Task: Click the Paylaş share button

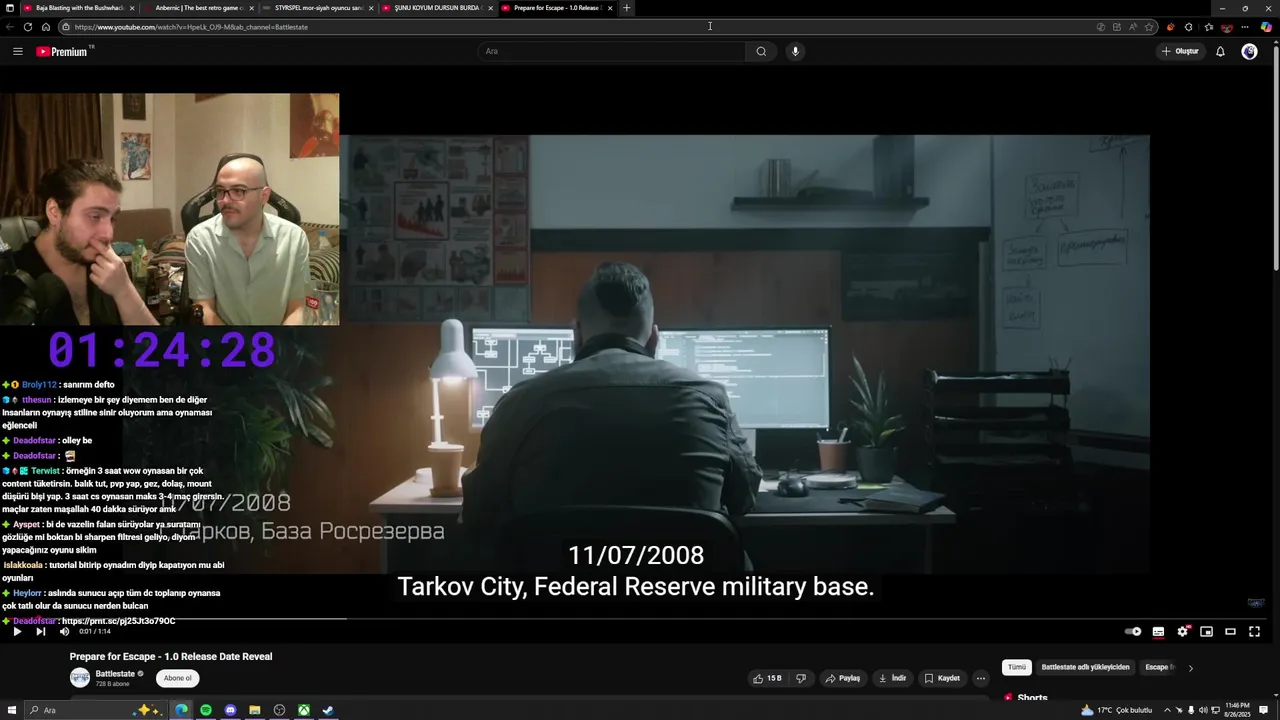Action: click(x=843, y=678)
